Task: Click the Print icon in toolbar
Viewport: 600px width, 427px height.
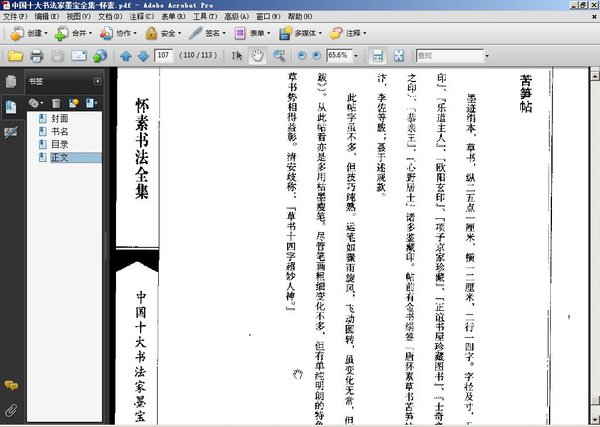Action: tap(36, 55)
